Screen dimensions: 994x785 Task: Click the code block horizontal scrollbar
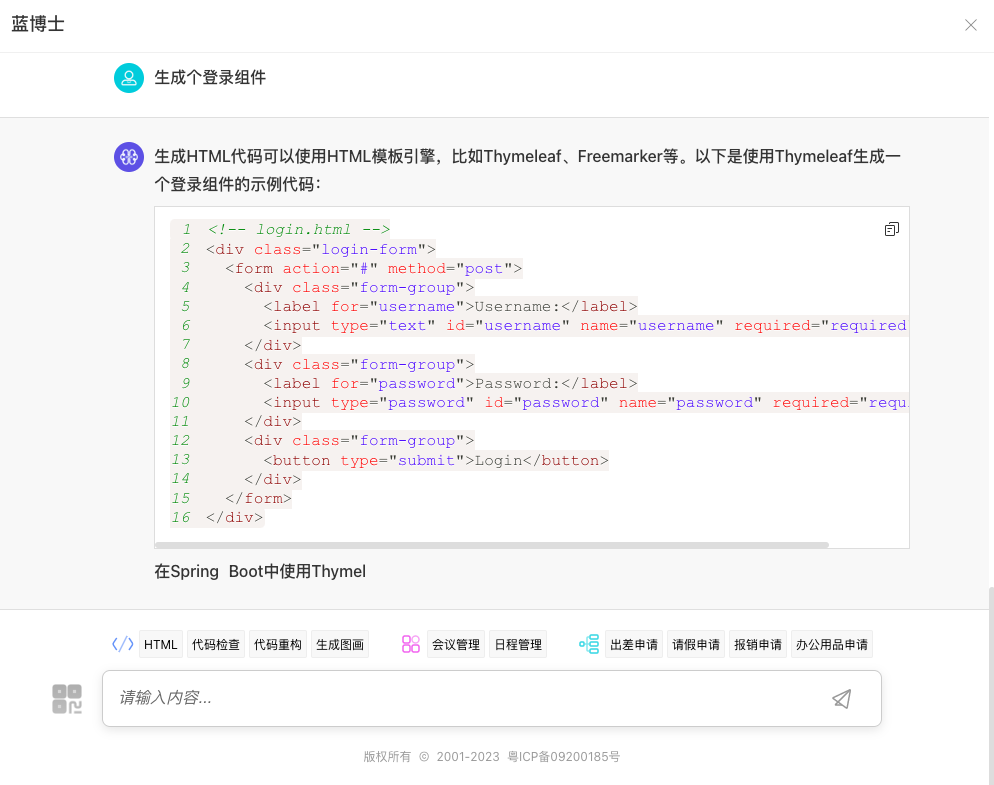tap(492, 545)
